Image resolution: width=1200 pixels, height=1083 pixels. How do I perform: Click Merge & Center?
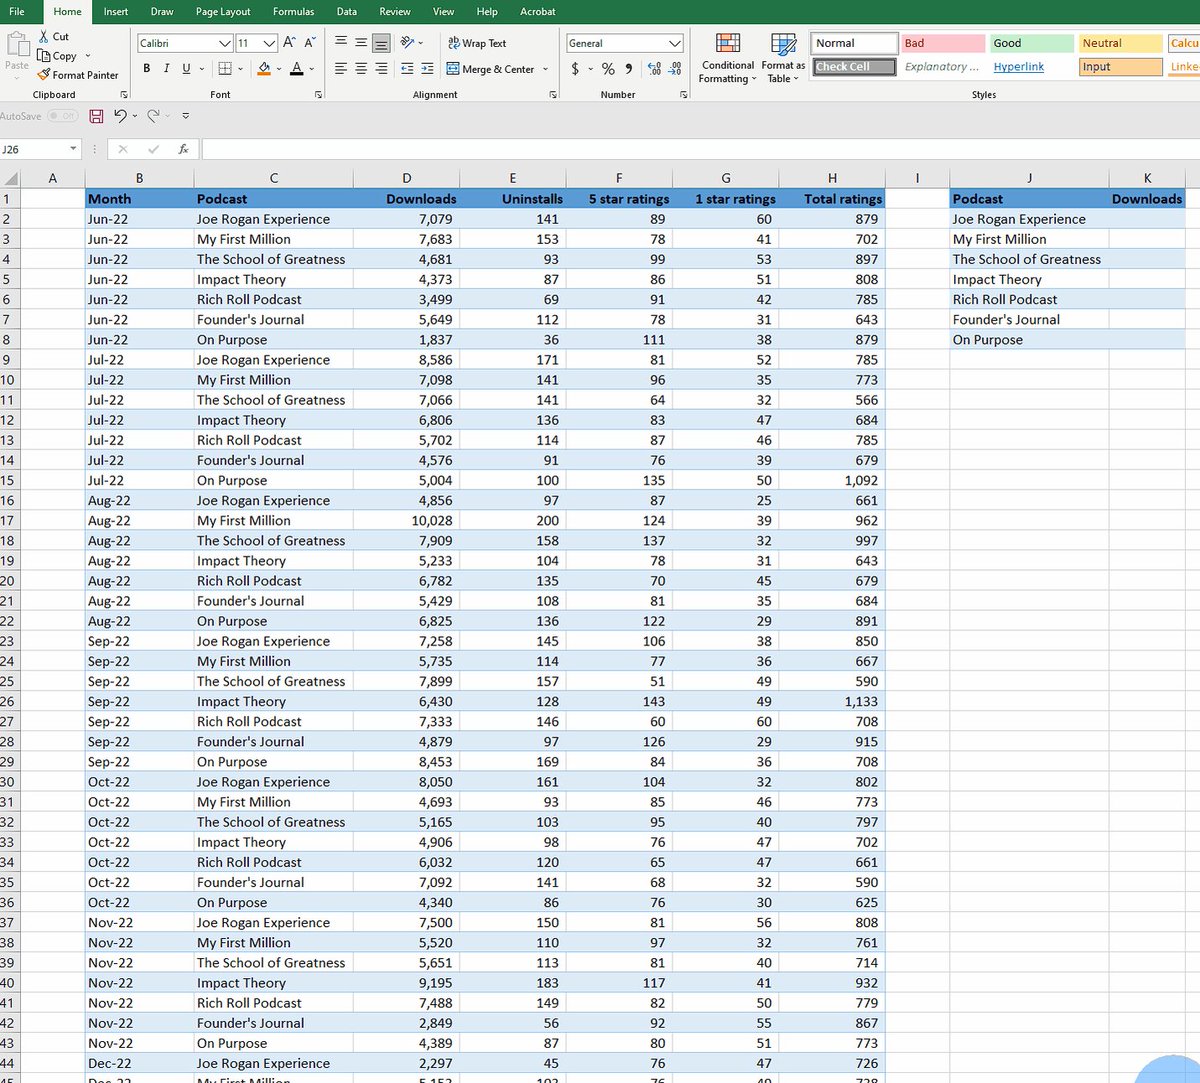point(490,69)
